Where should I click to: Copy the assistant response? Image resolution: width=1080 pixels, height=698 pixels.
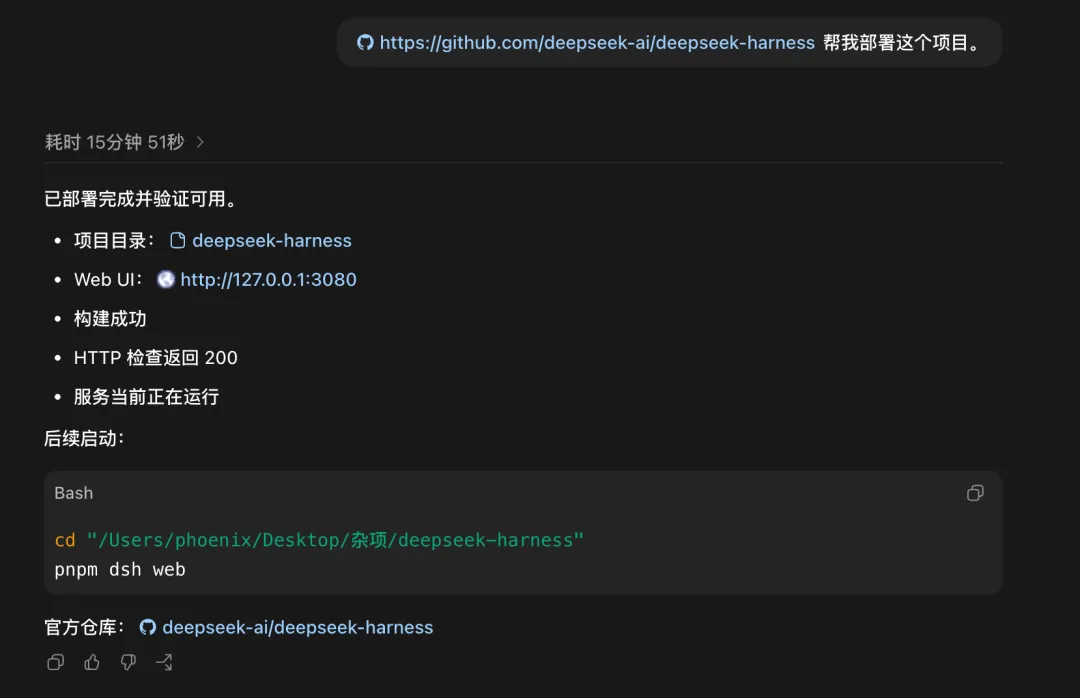click(55, 662)
